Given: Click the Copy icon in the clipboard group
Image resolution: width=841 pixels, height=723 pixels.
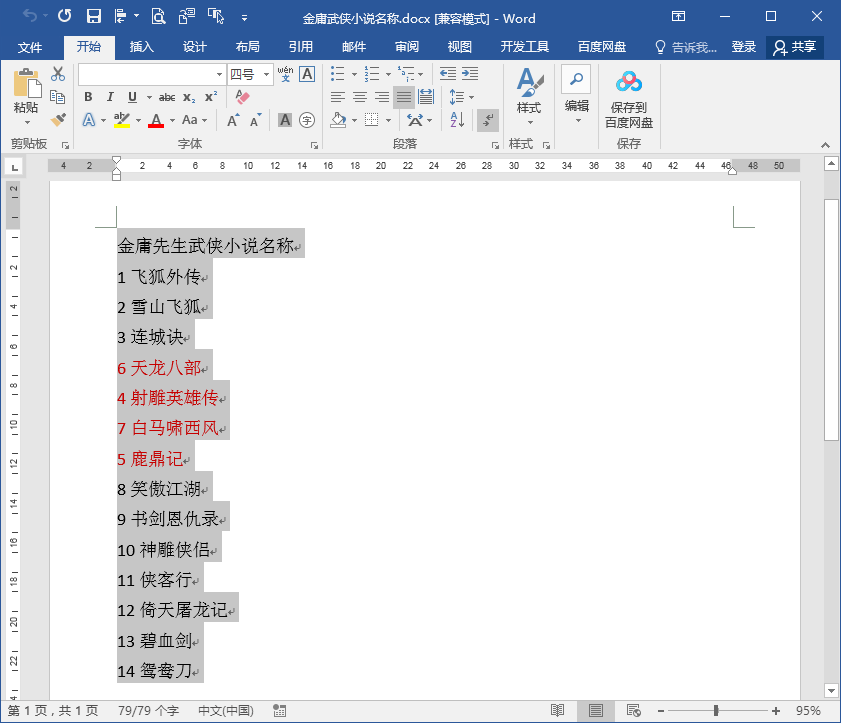Looking at the screenshot, I should coord(58,97).
